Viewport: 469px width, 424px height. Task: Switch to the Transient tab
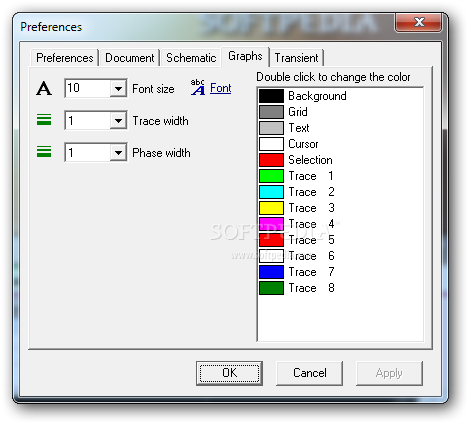[x=296, y=58]
